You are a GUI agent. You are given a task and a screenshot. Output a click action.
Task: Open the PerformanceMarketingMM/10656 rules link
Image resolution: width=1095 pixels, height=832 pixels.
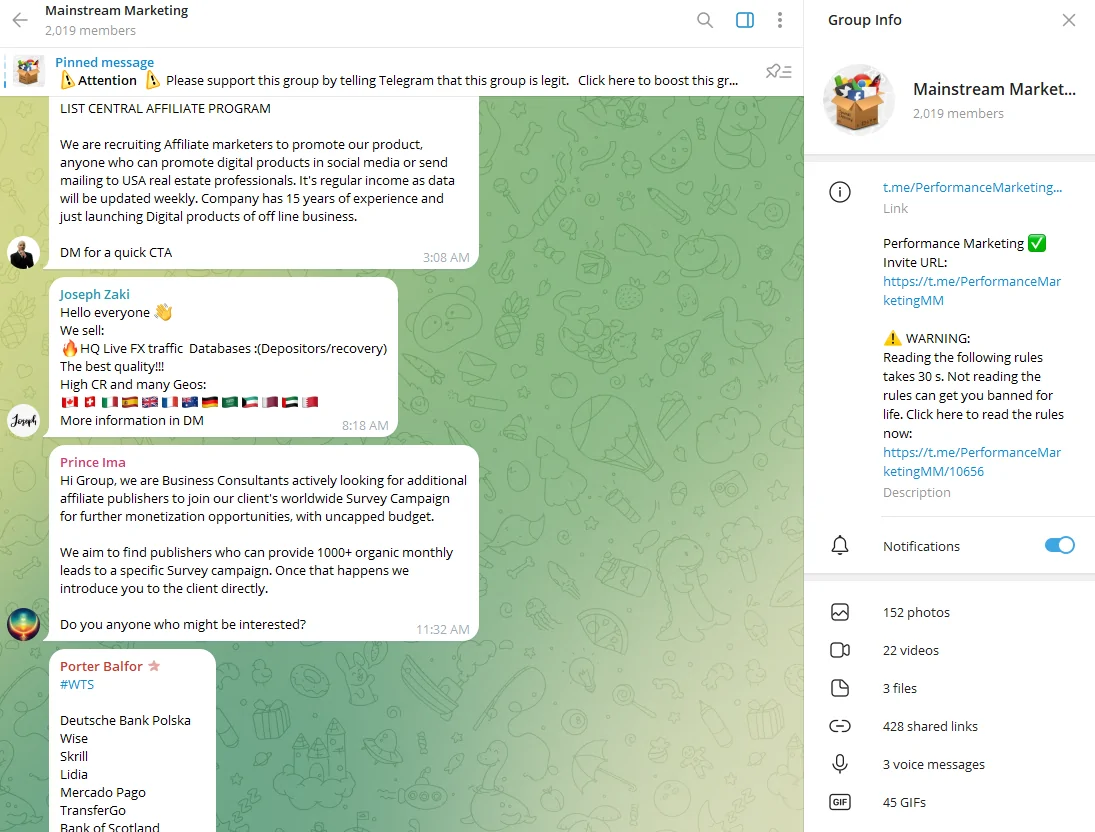971,462
